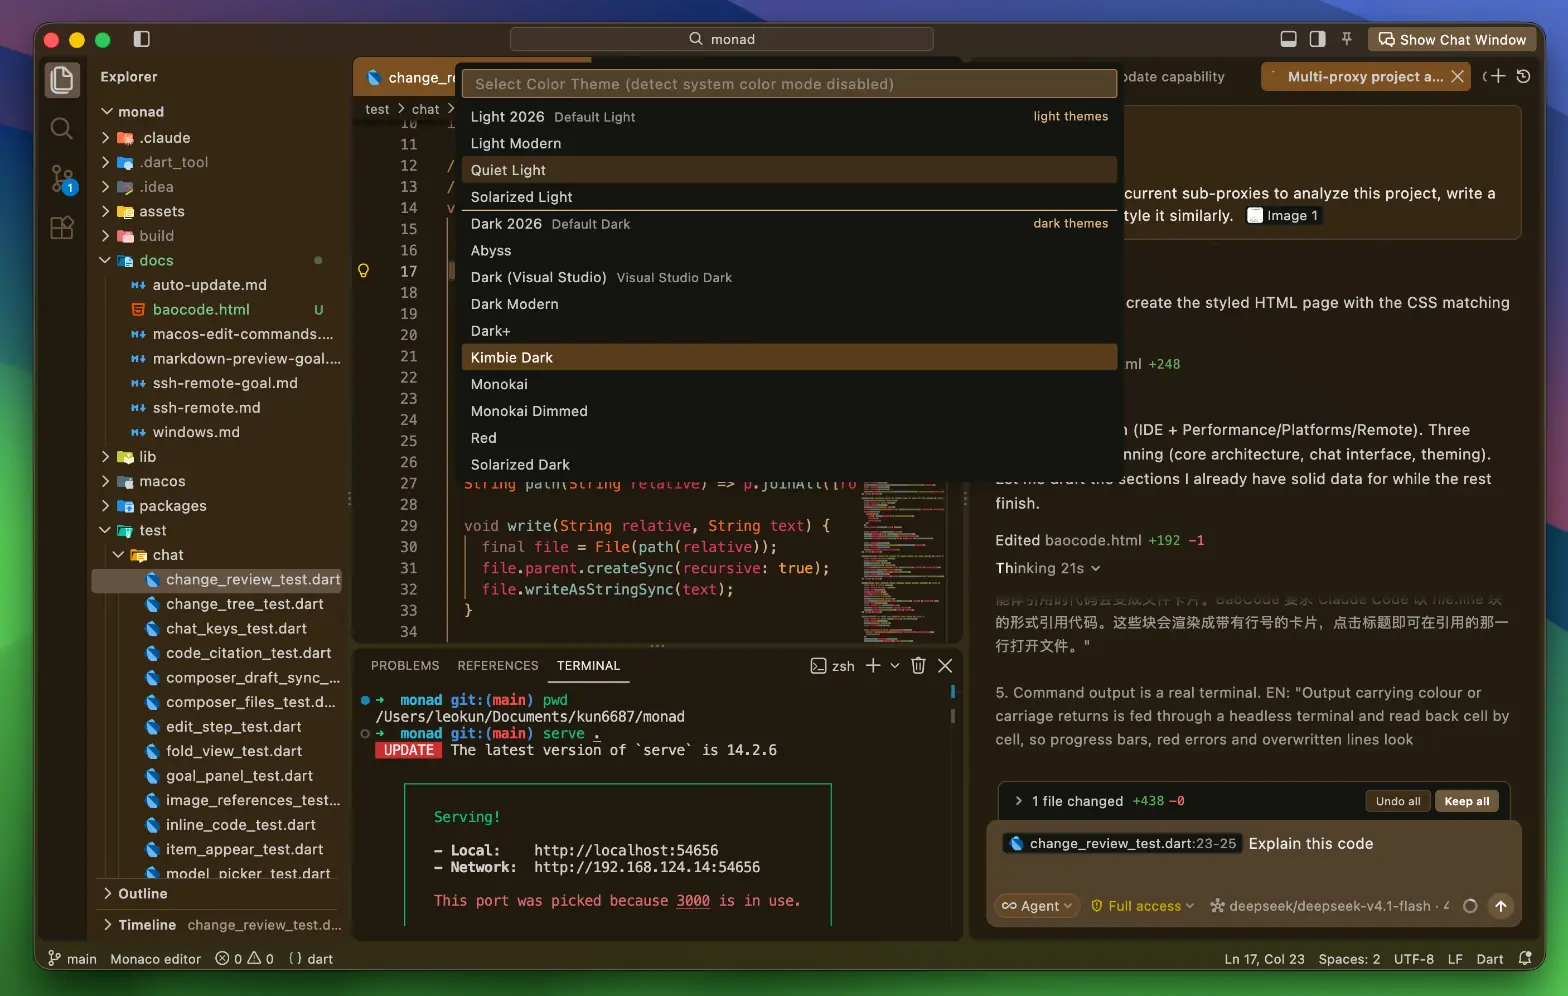Click the Undo all button

(1398, 801)
